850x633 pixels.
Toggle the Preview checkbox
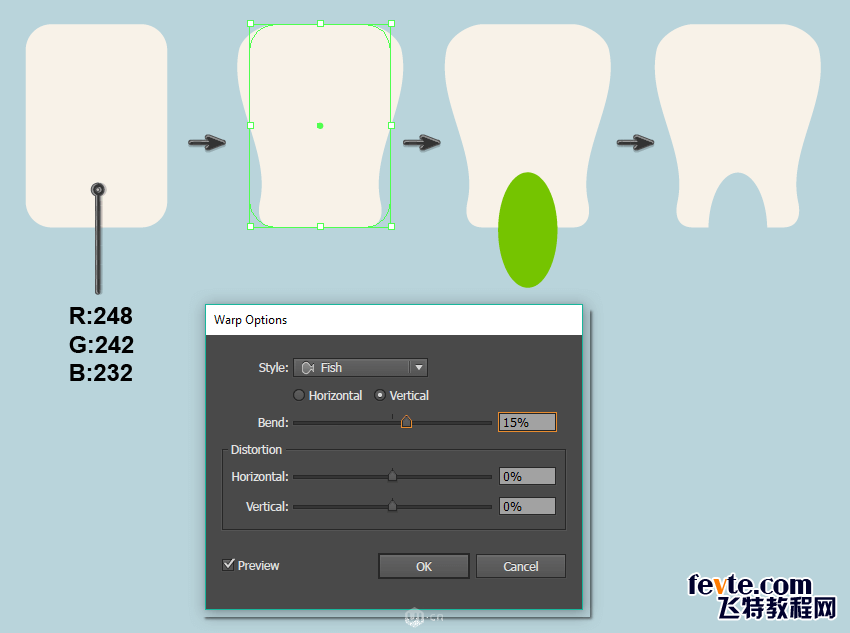click(x=229, y=565)
